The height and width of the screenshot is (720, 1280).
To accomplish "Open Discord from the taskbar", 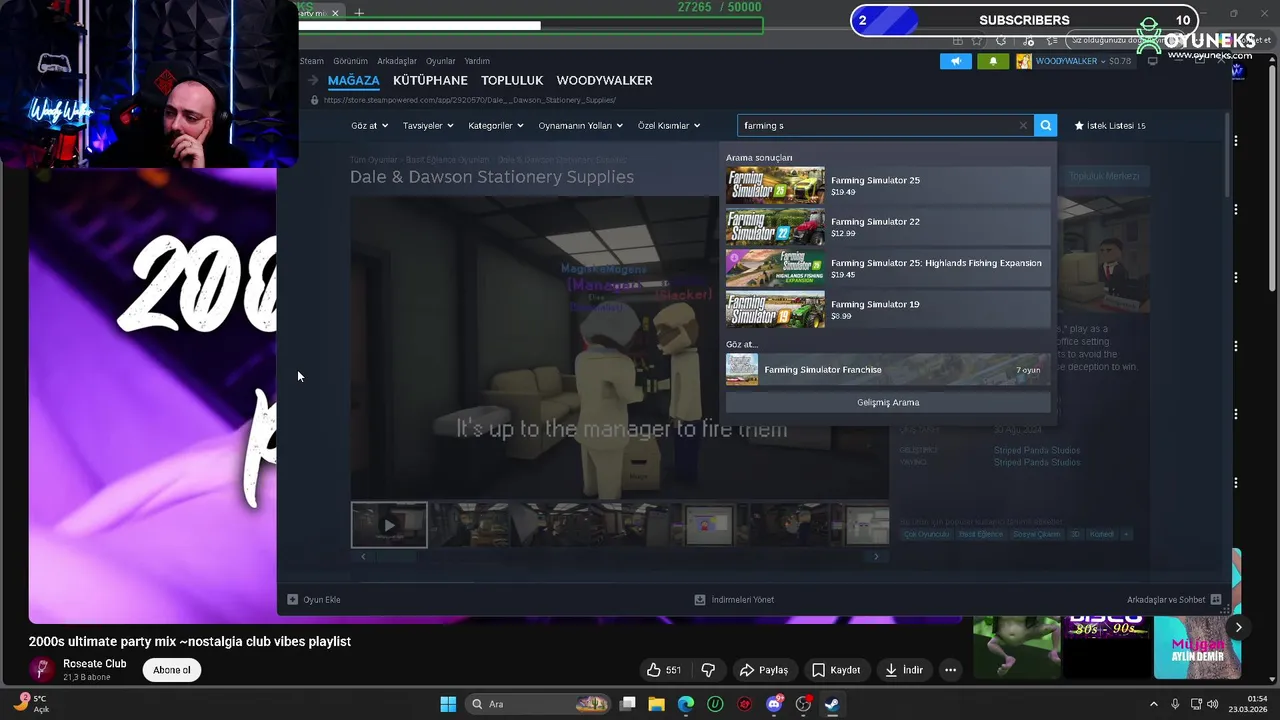I will [774, 704].
